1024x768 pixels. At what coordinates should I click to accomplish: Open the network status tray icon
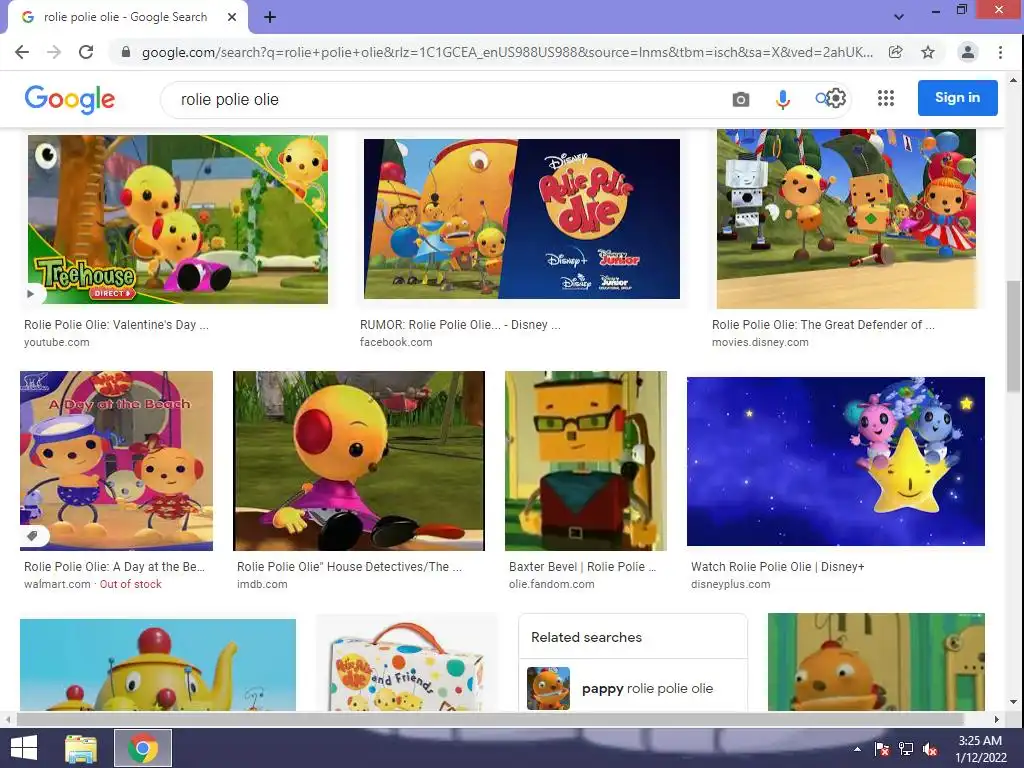[x=906, y=749]
